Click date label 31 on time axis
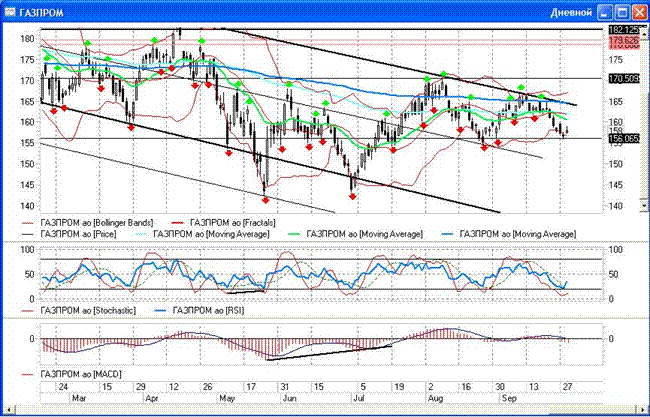Viewport: 650px width, 417px height. (285, 387)
